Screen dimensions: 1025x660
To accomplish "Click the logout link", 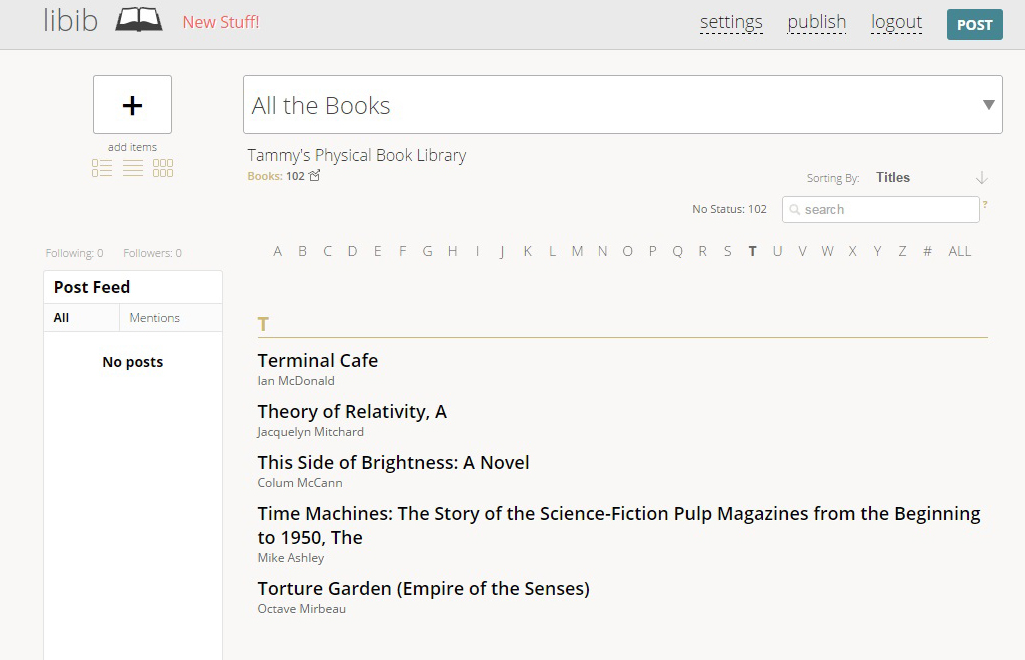I will click(896, 22).
